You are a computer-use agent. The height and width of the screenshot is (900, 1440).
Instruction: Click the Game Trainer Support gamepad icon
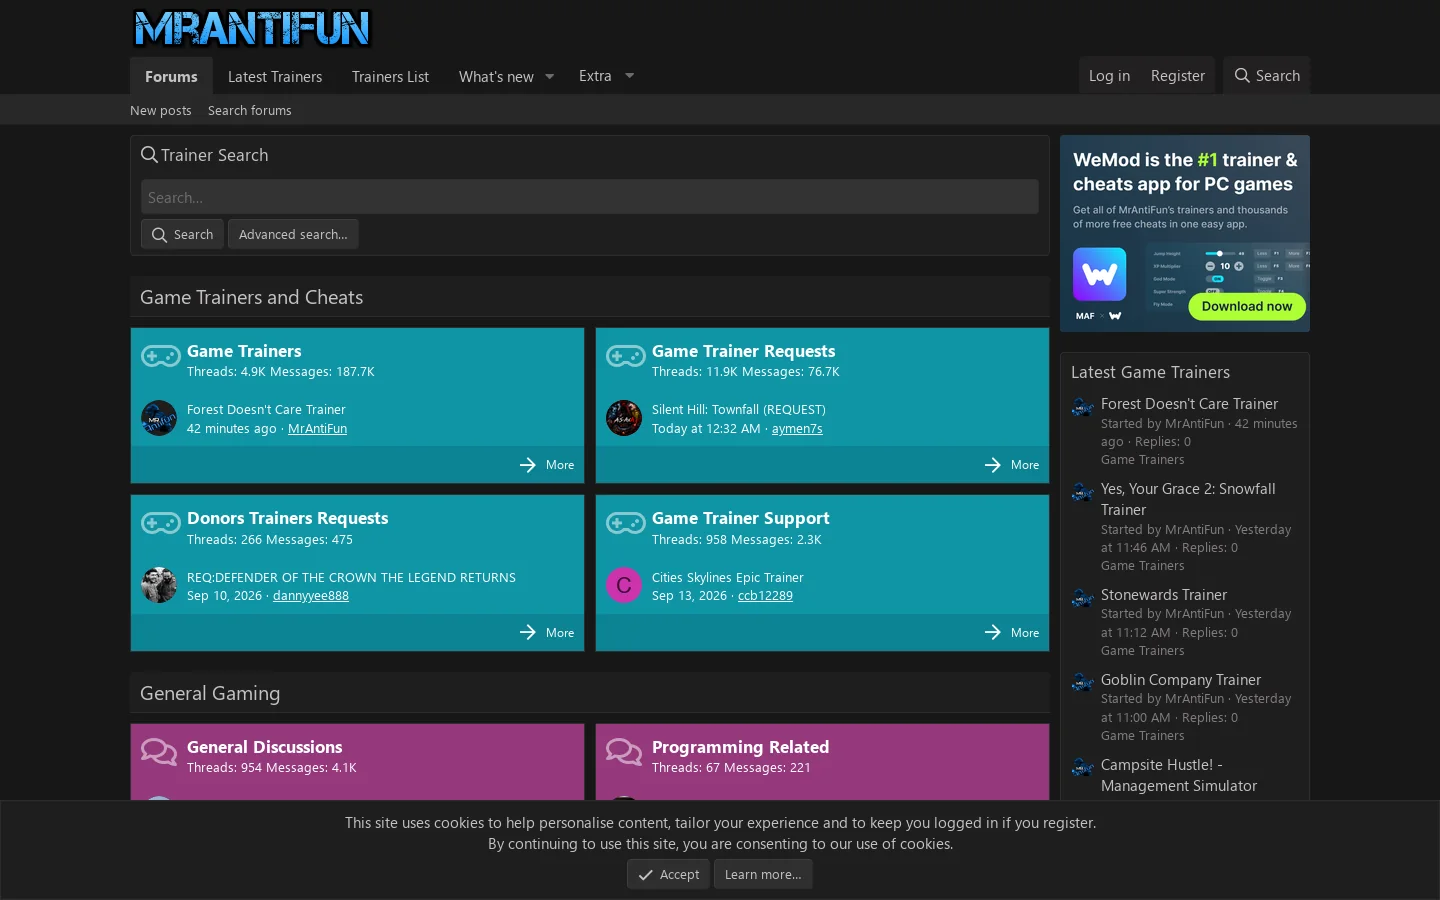click(625, 523)
